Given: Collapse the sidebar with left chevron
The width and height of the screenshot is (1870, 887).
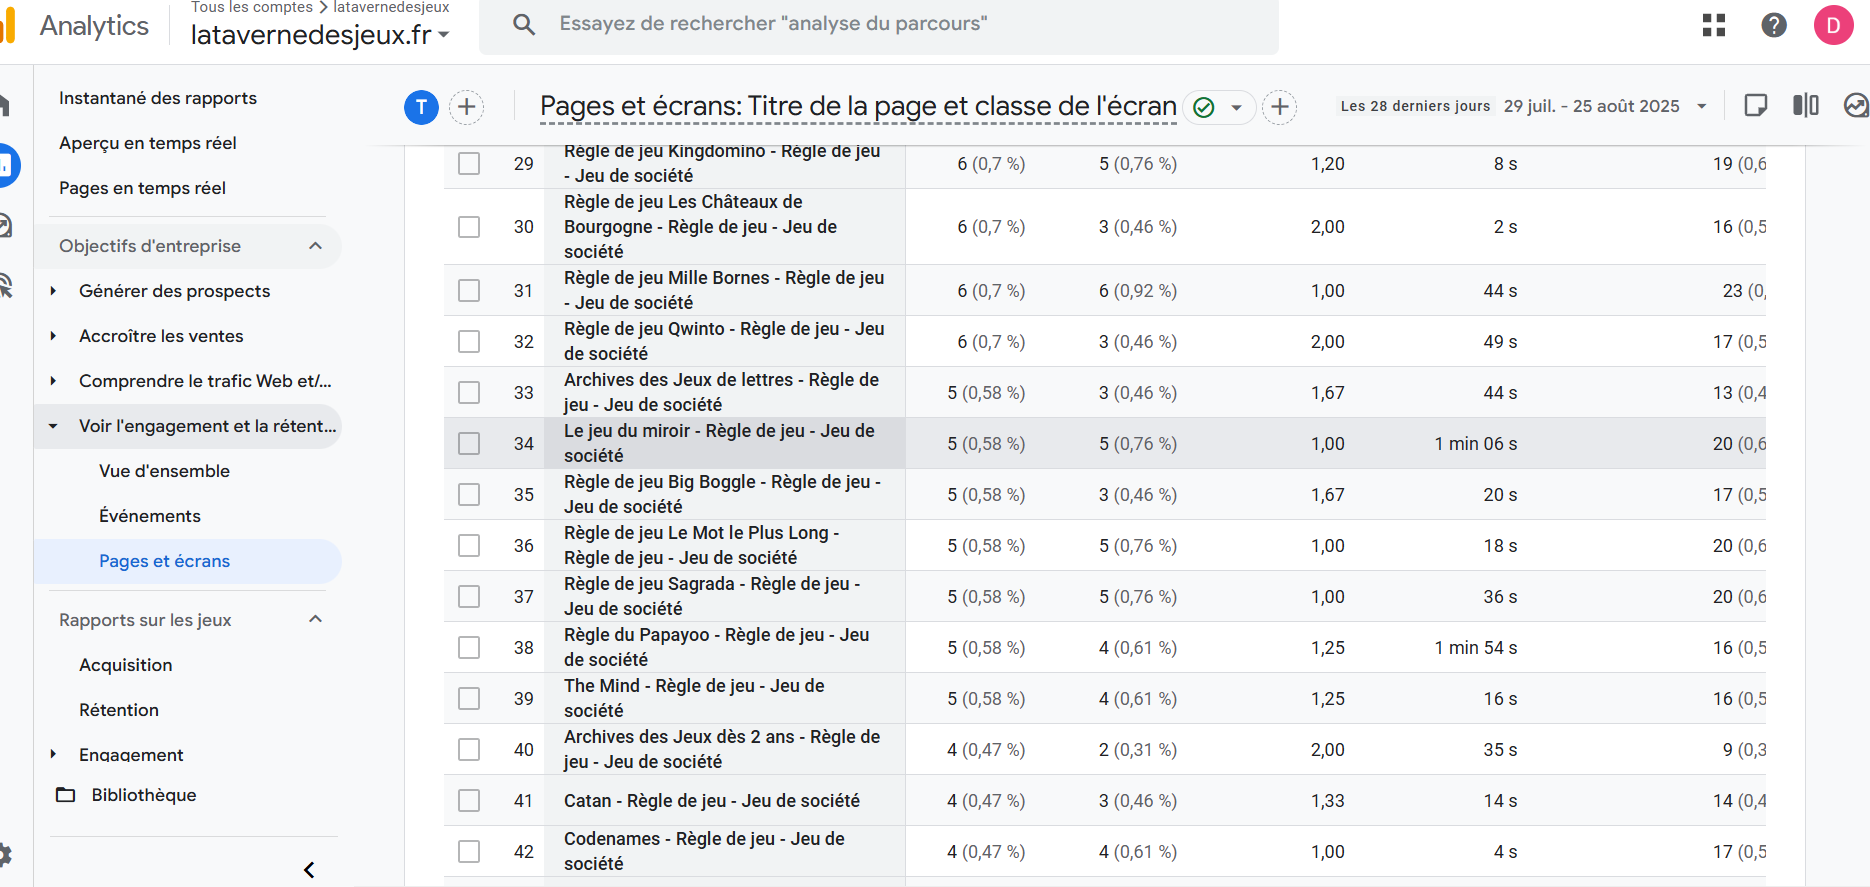Looking at the screenshot, I should 309,870.
